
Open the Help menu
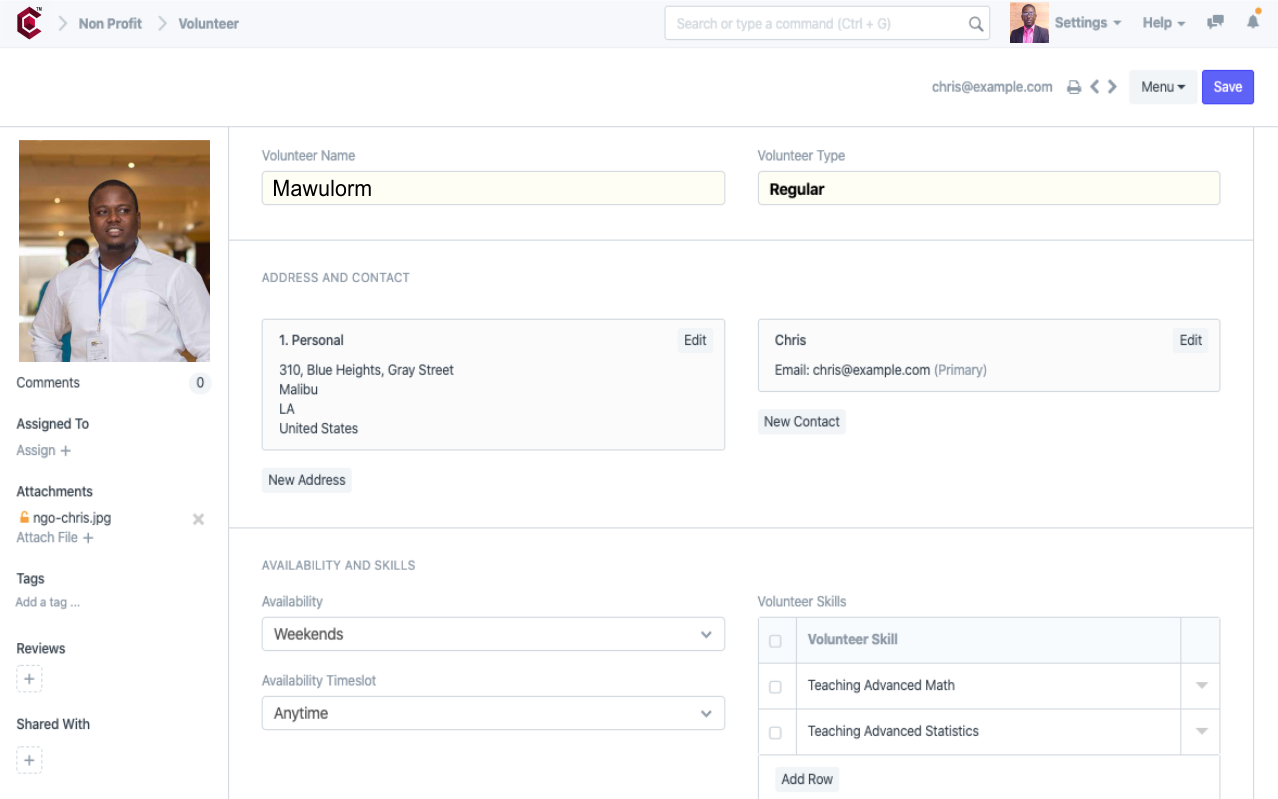pos(1163,23)
